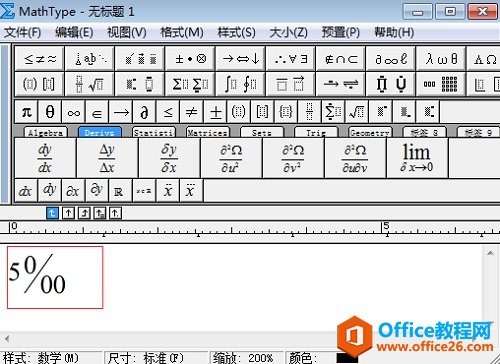The width and height of the screenshot is (500, 364).
Task: Select the second tab-stop alignment button
Action: coord(68,213)
